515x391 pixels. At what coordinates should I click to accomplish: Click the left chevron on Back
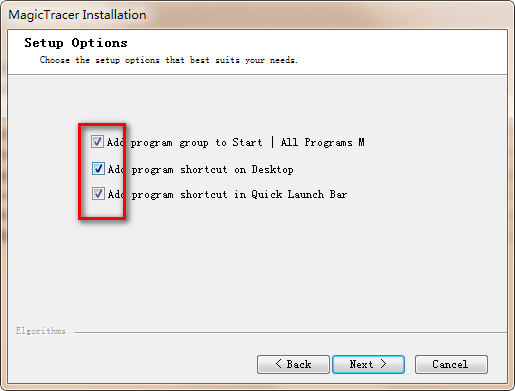pos(279,364)
